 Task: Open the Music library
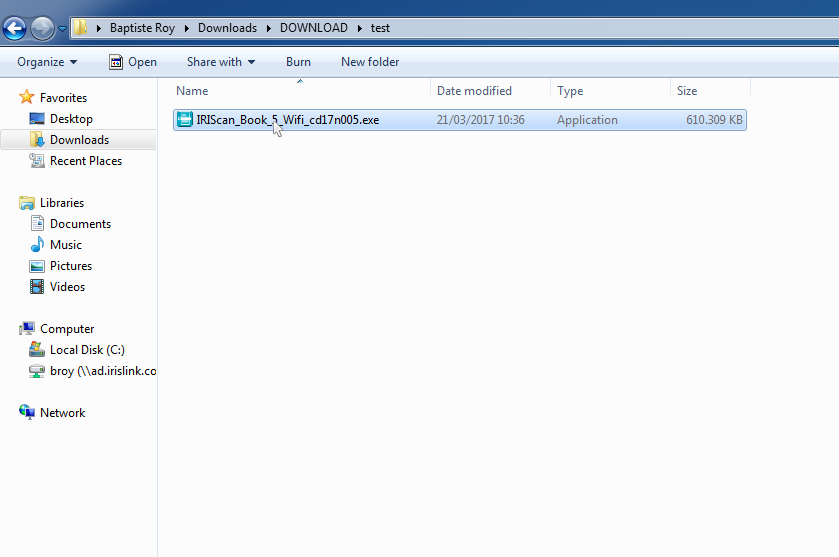tap(66, 245)
